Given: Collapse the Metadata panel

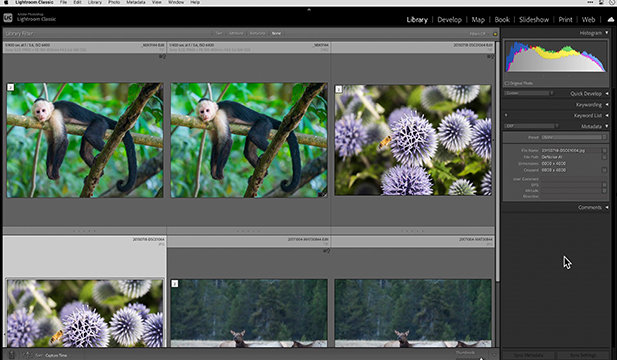Looking at the screenshot, I should 607,126.
